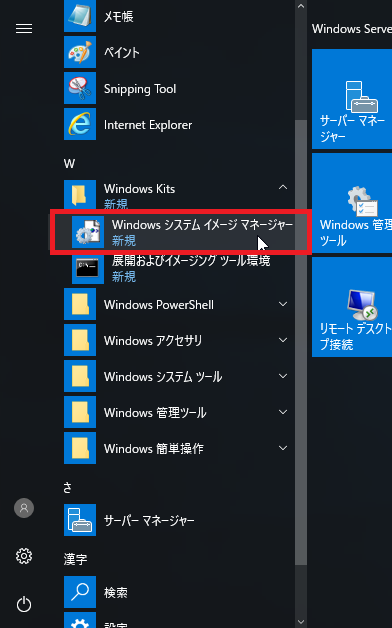This screenshot has height=628, width=392.
Task: Click the サーバー マネージャー tile
Action: pos(352,99)
